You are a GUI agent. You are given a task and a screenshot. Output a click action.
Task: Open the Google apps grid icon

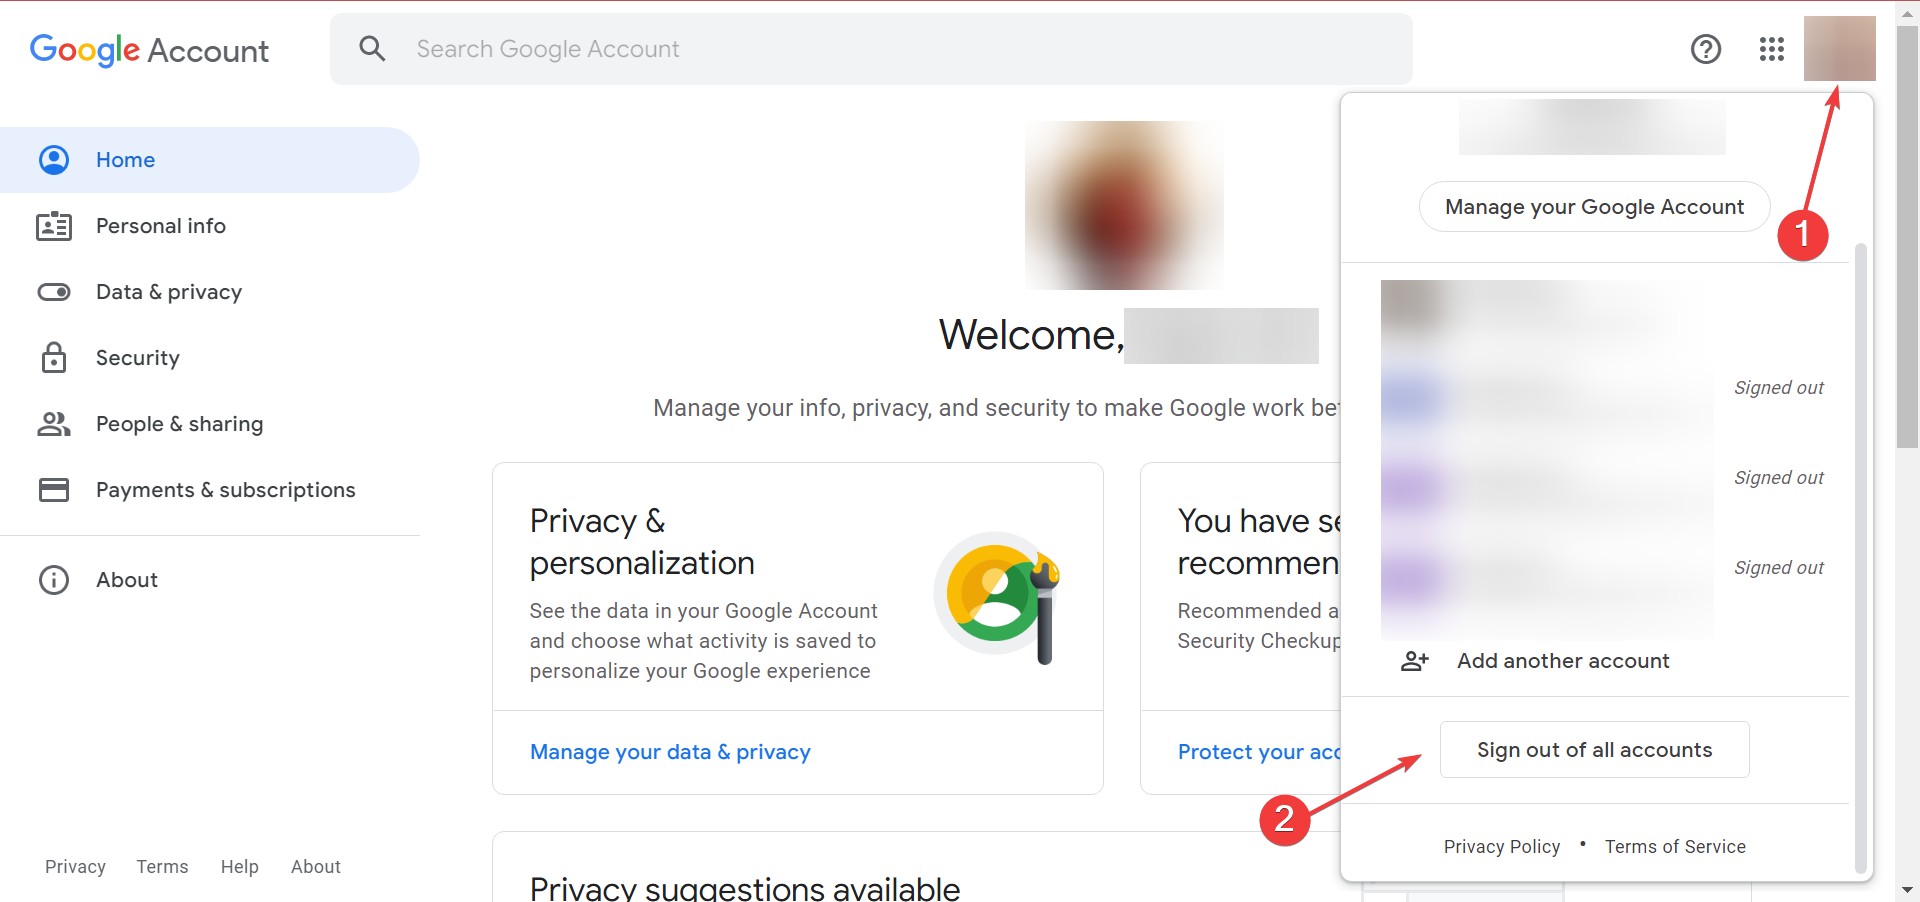(1772, 49)
